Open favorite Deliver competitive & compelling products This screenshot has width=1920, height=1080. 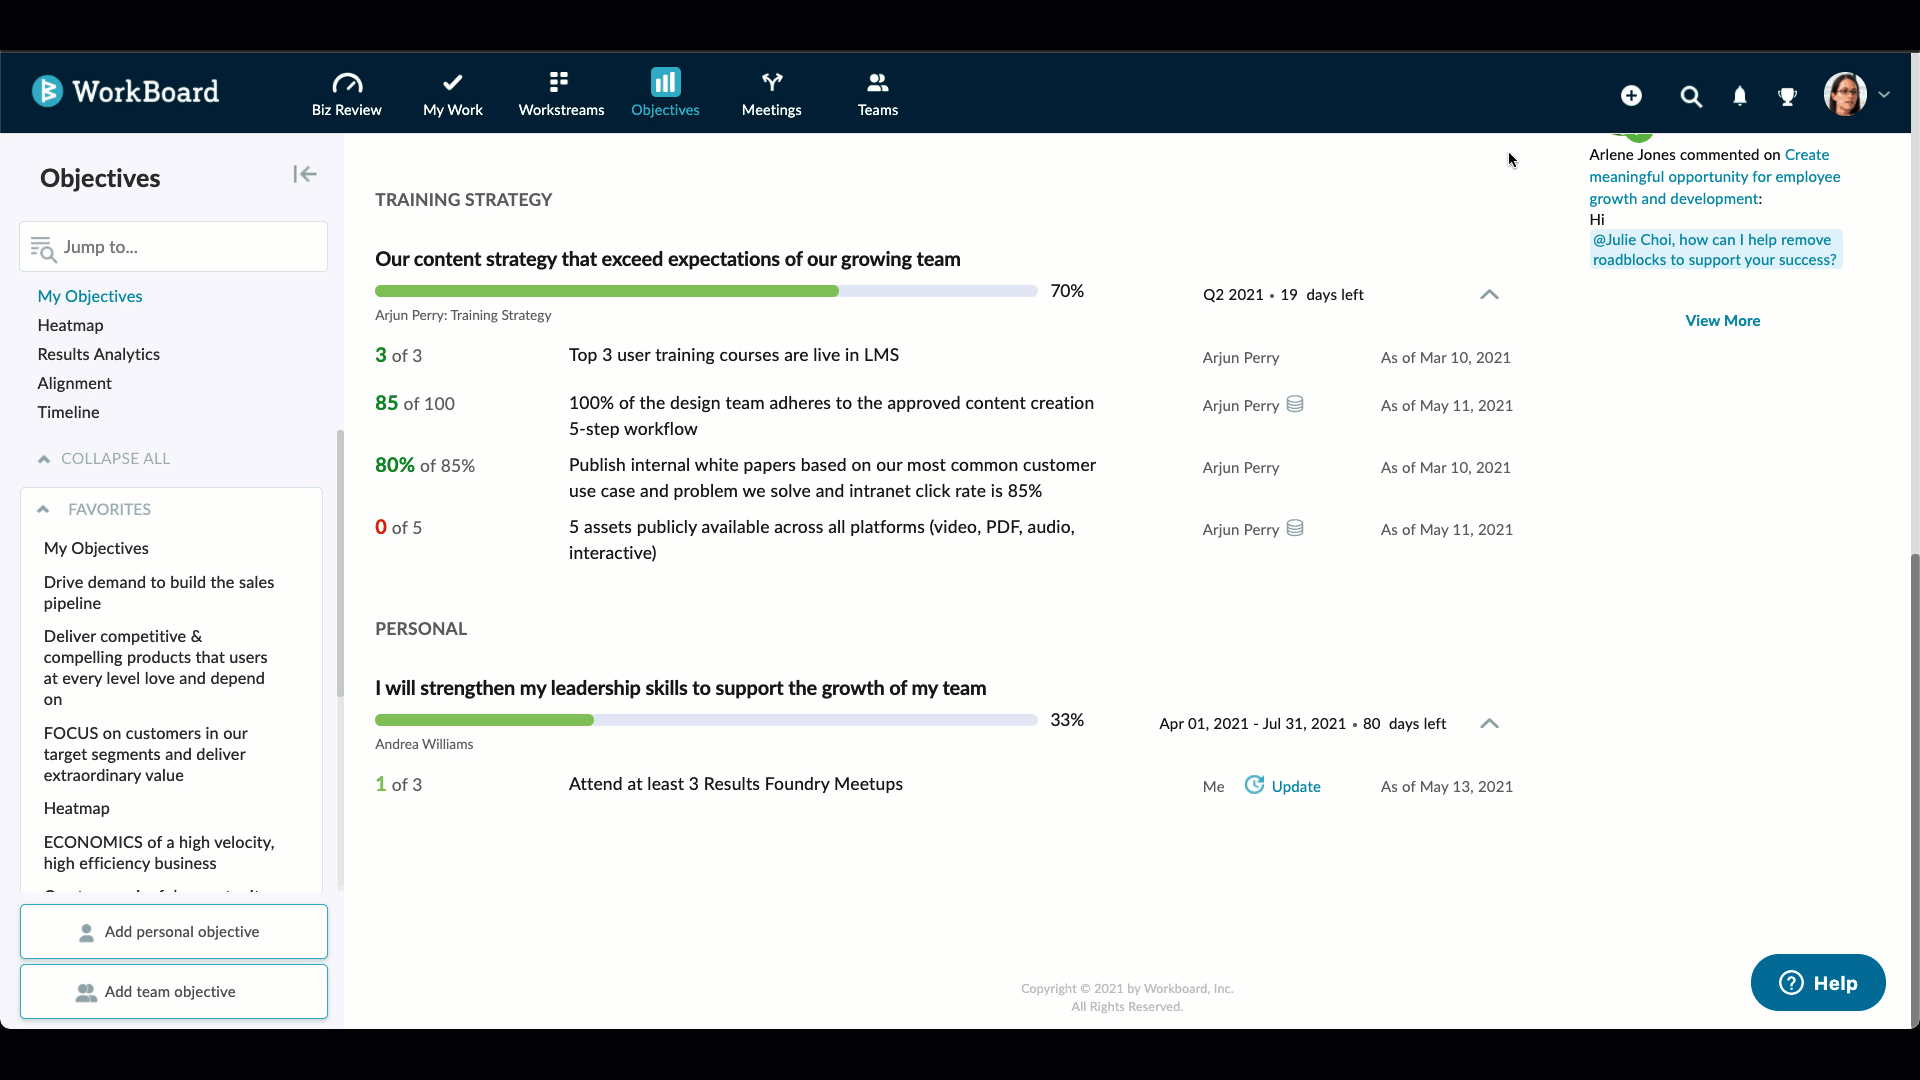pos(155,667)
